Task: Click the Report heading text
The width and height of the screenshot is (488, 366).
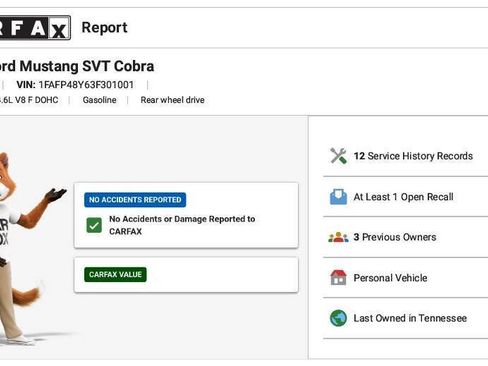Action: click(x=104, y=28)
